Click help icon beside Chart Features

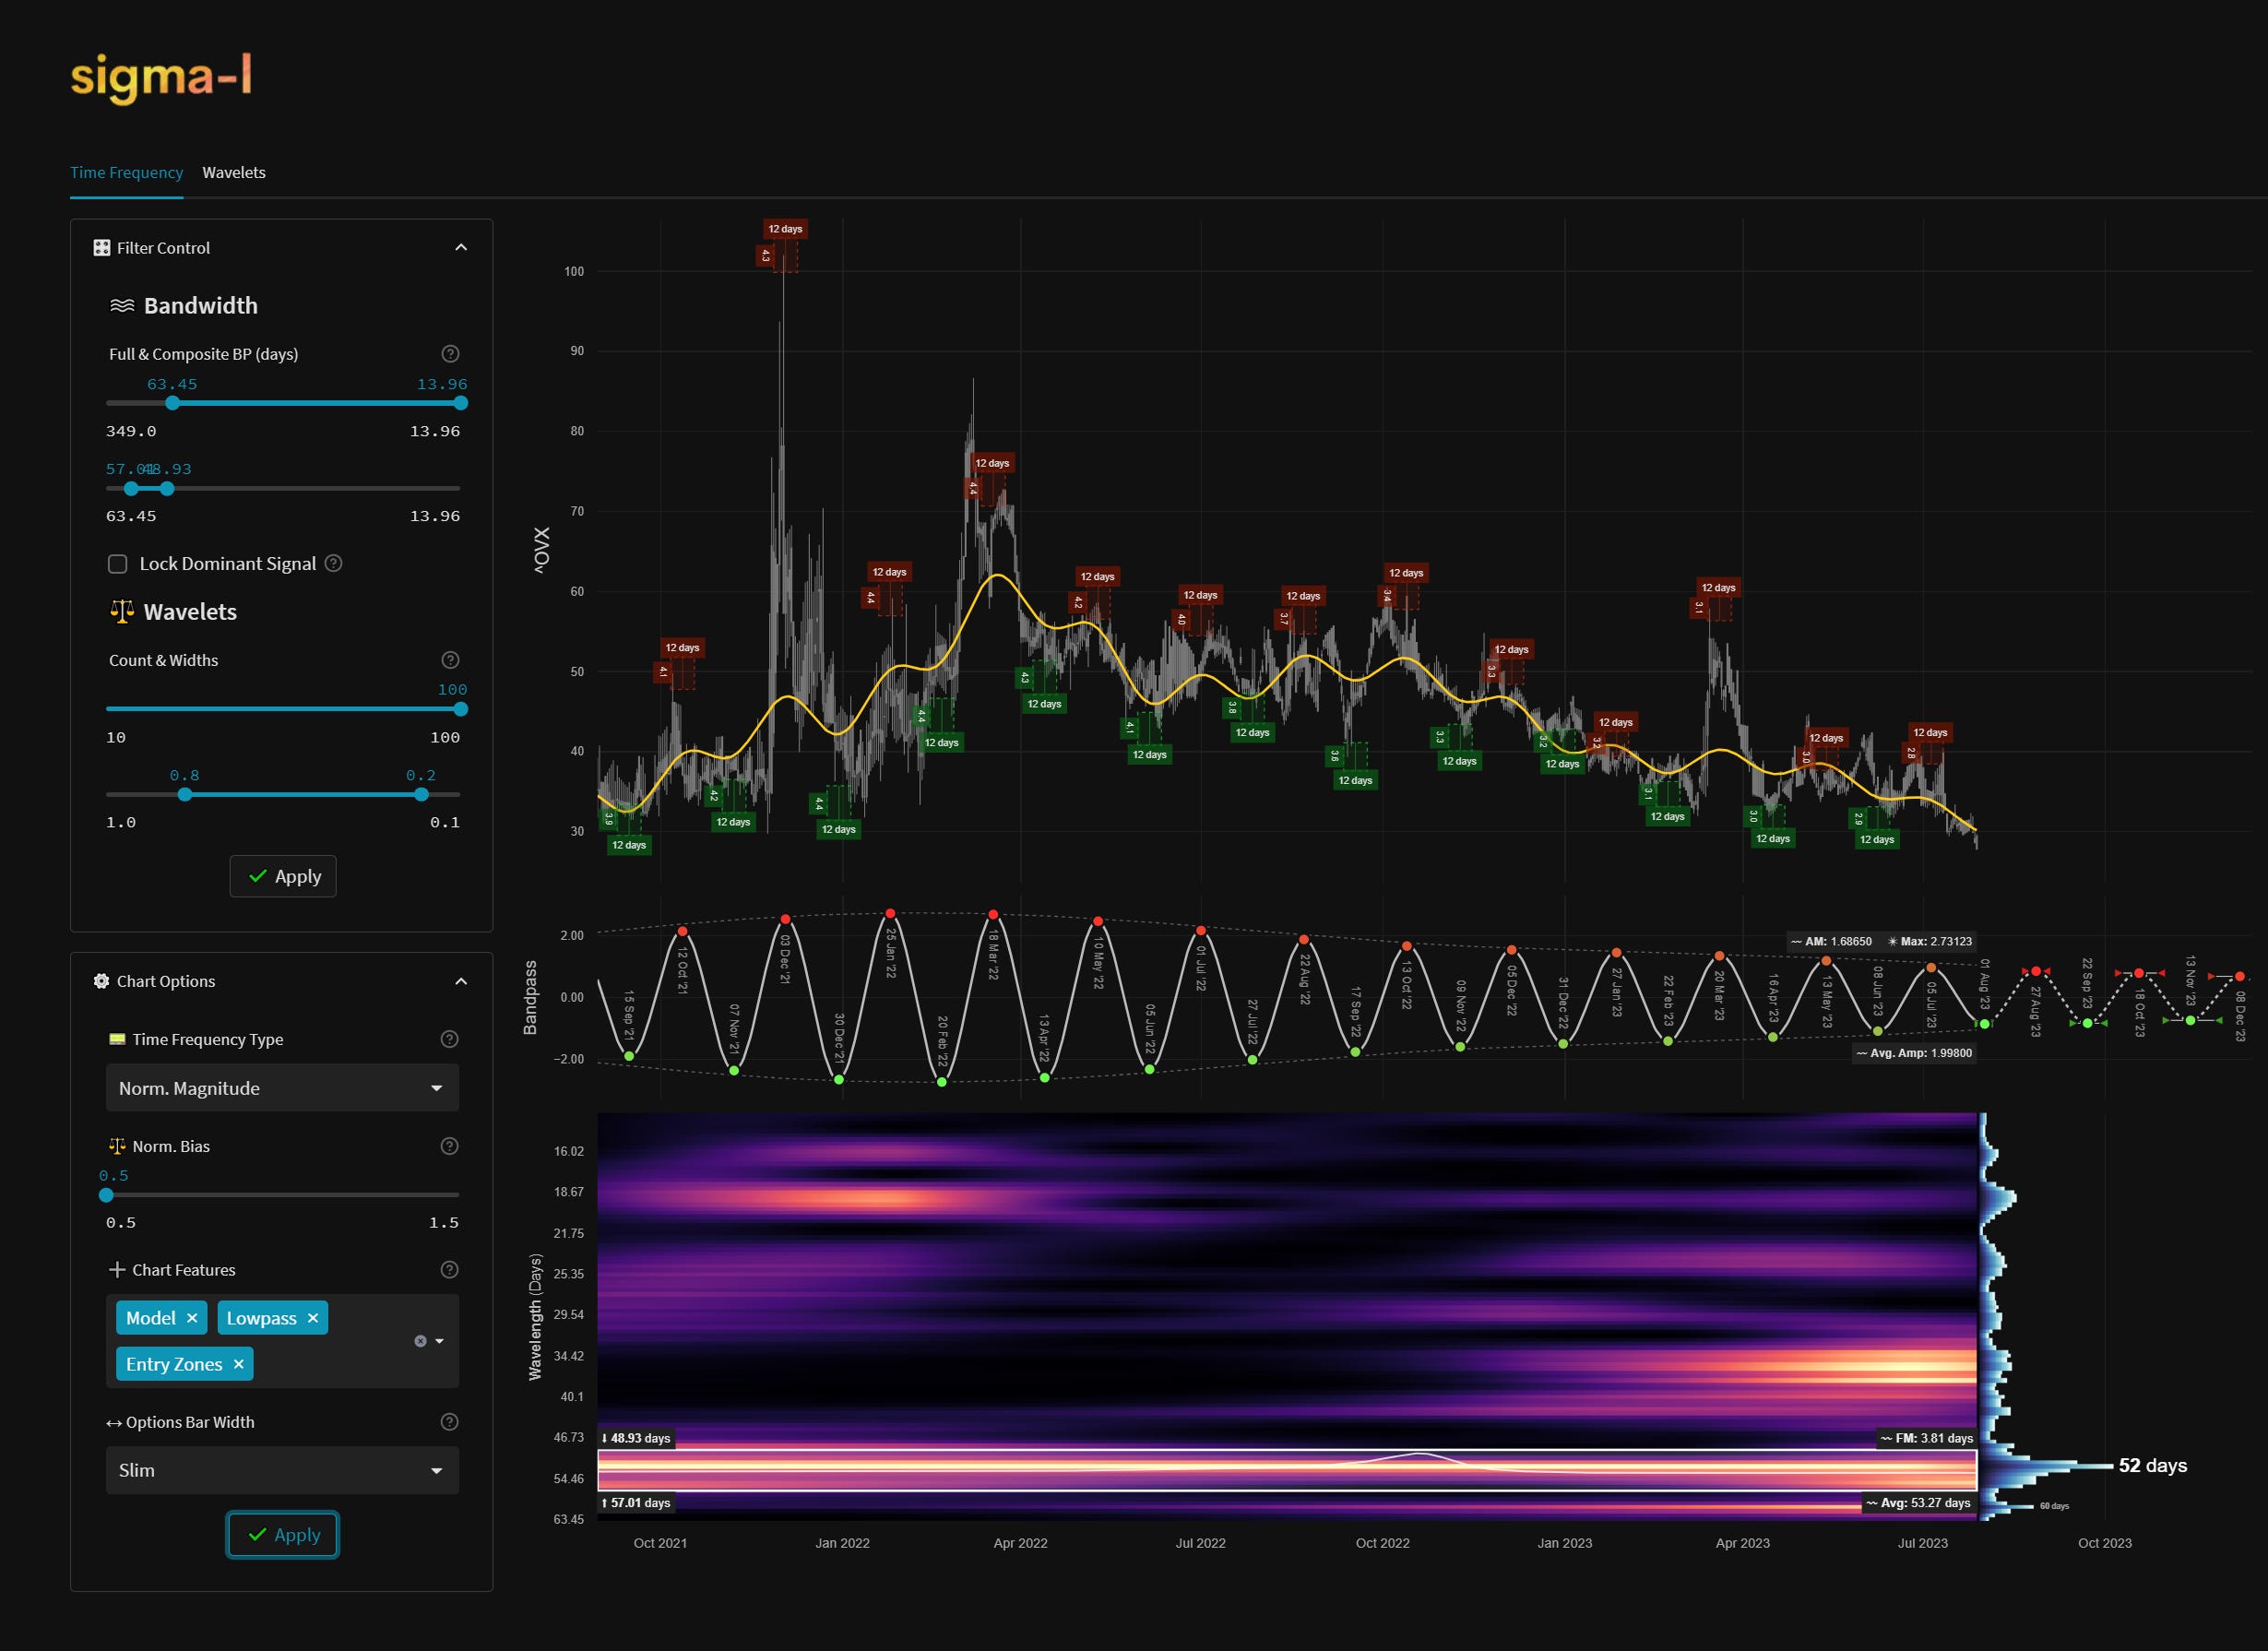450,1270
